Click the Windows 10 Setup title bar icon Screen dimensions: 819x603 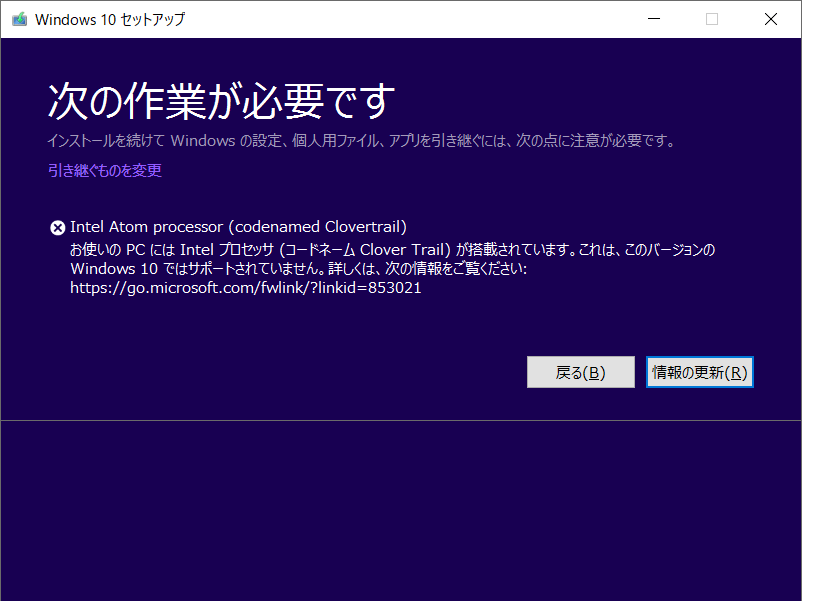(19, 19)
